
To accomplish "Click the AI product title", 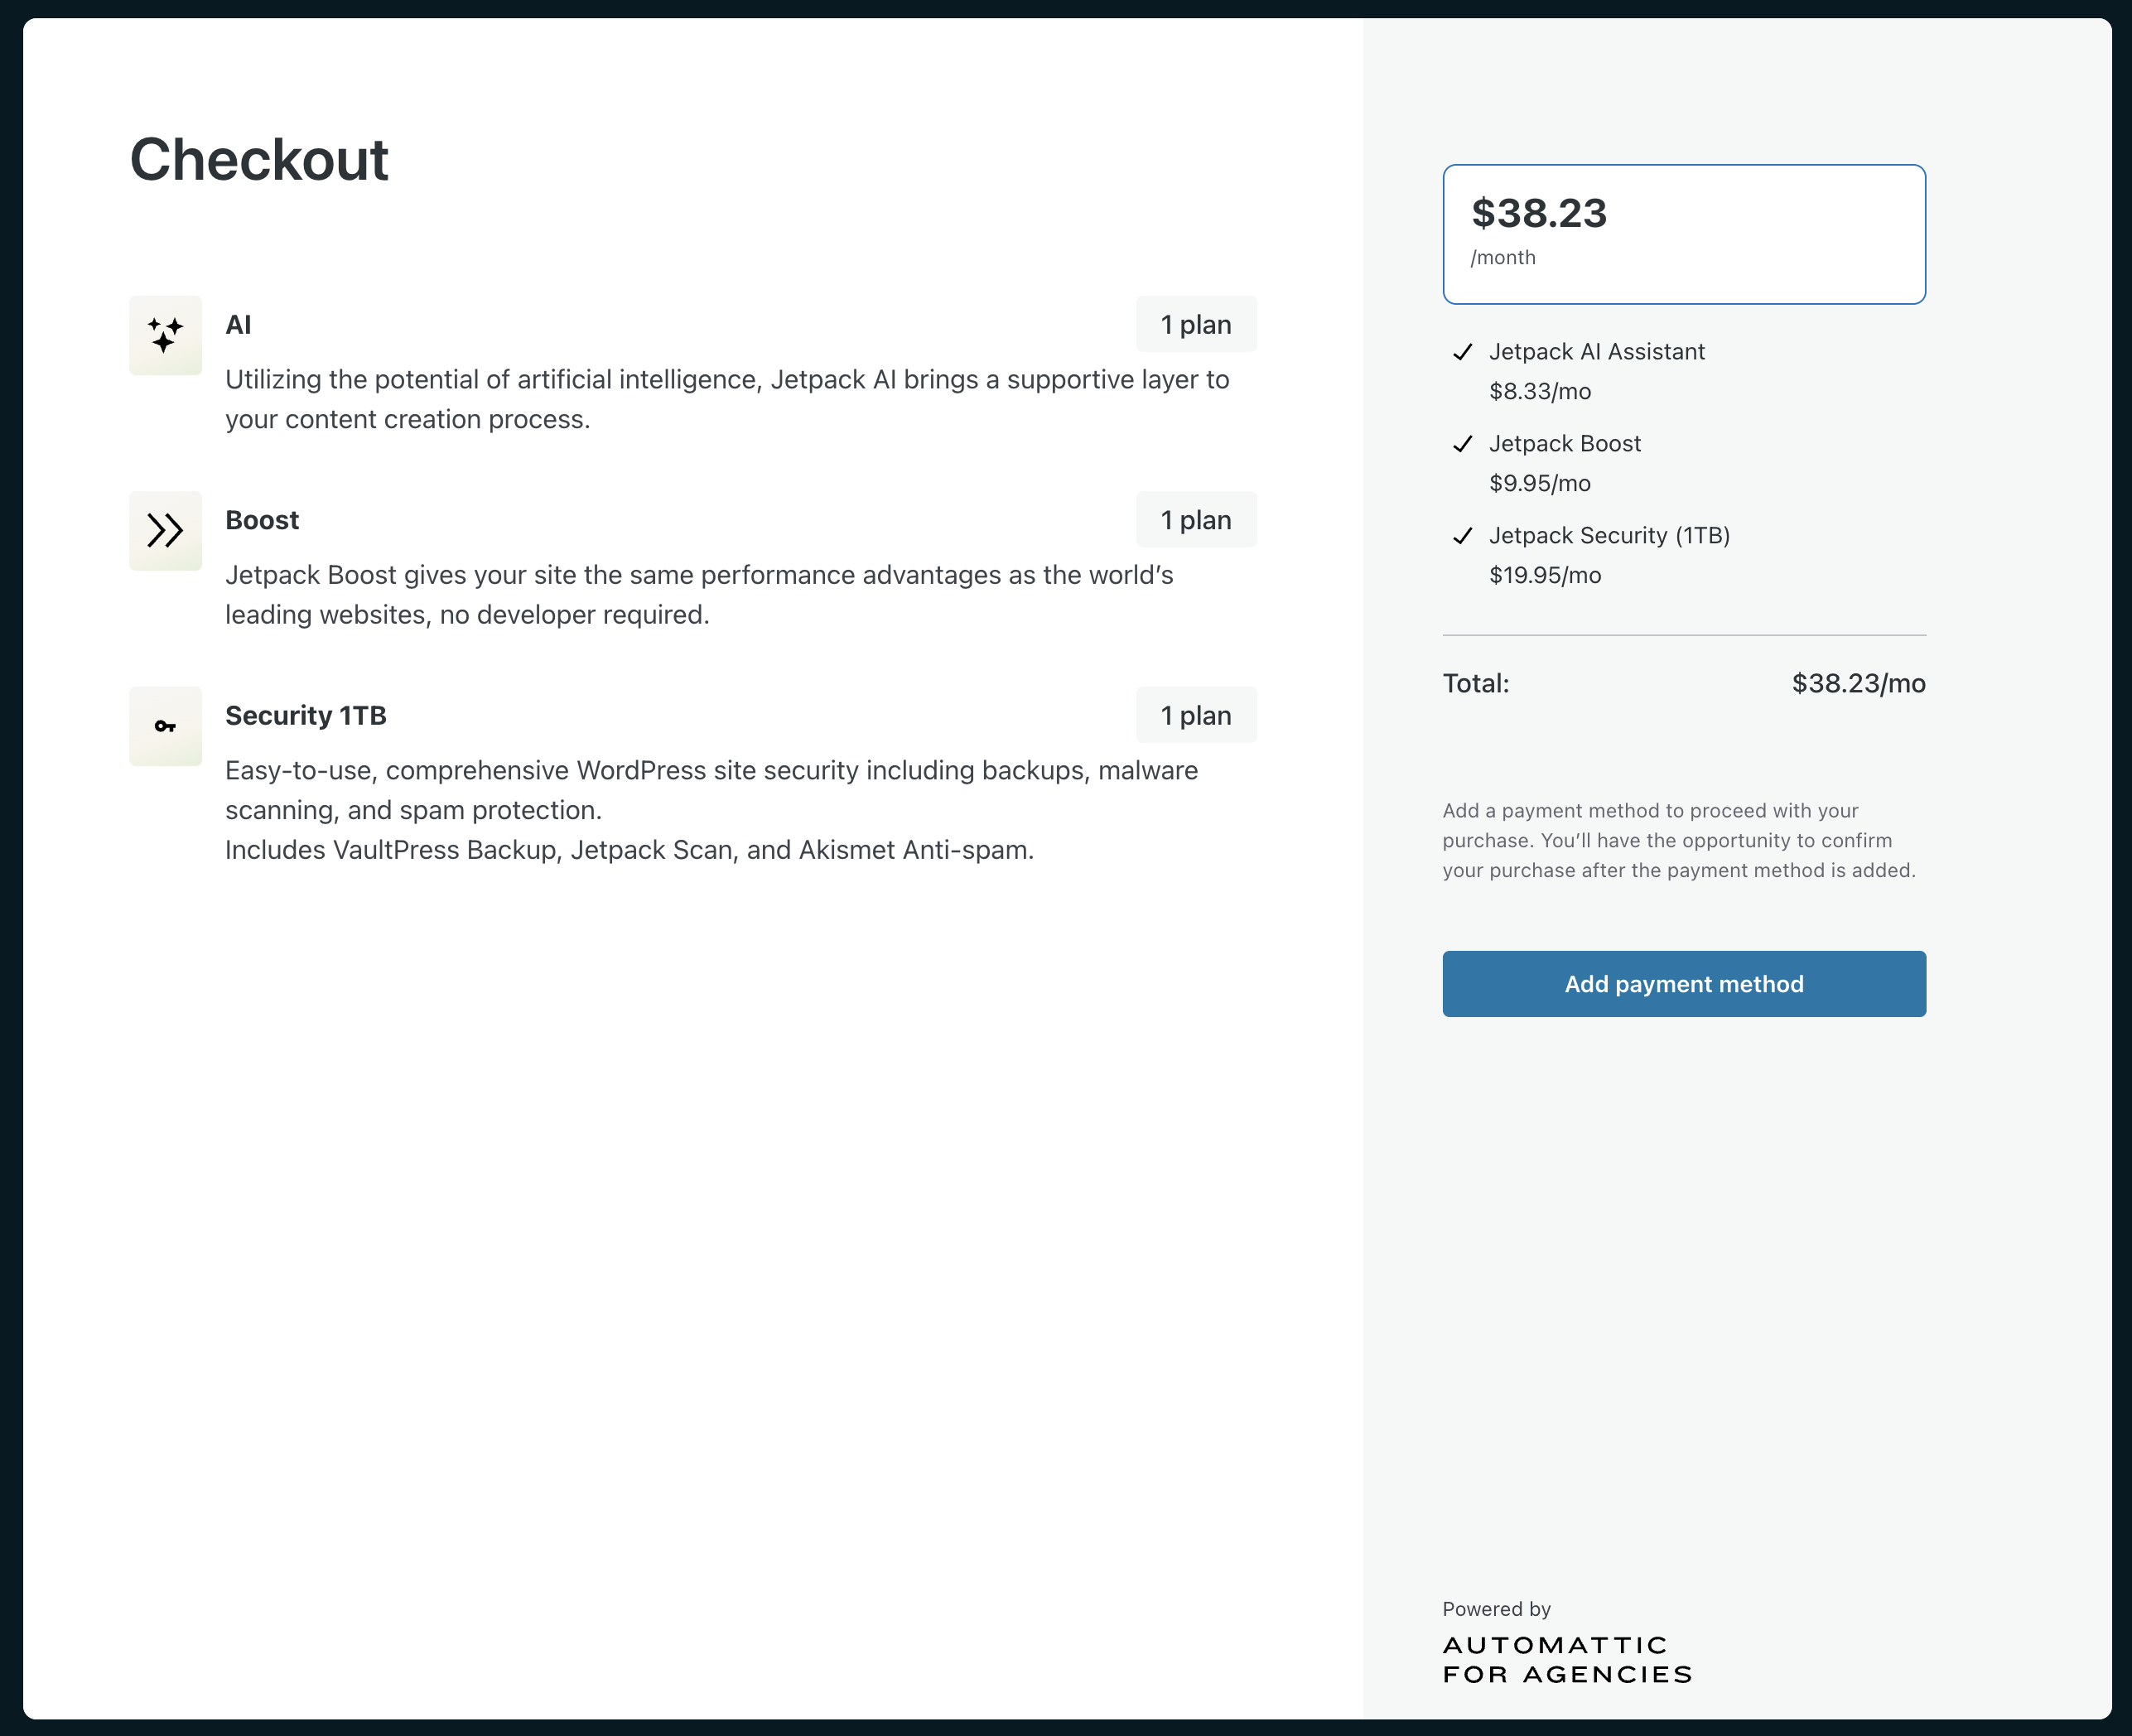I will tap(238, 325).
